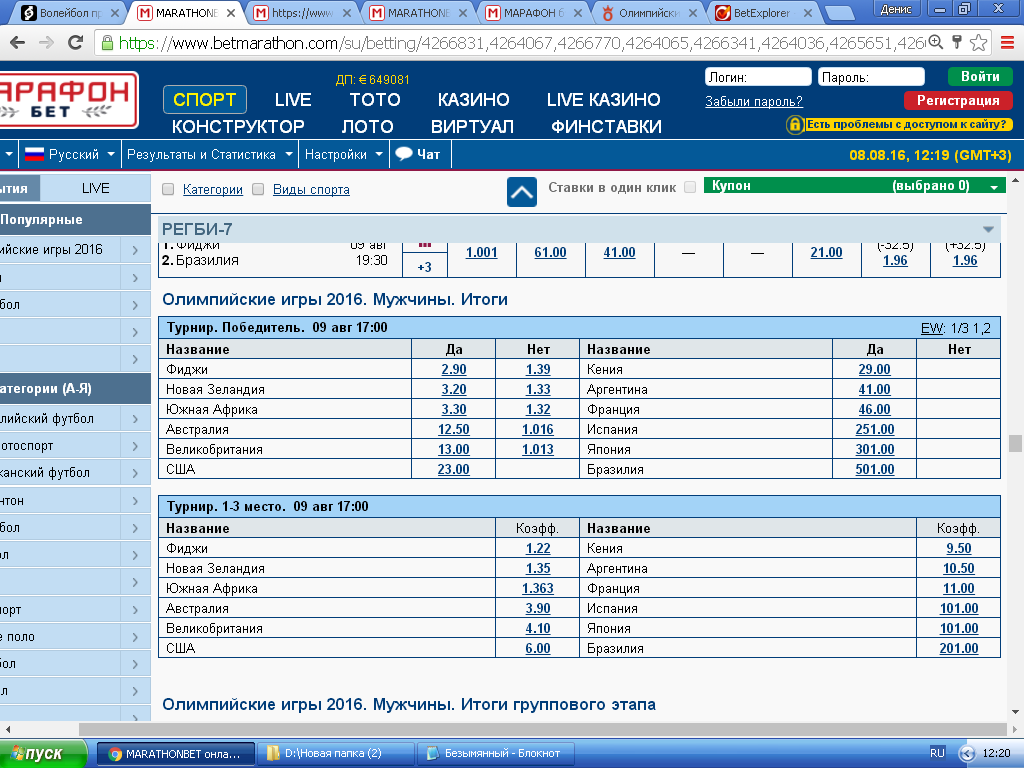1024x768 pixels.
Task: Bookmark page using the star icon
Action: coord(978,43)
